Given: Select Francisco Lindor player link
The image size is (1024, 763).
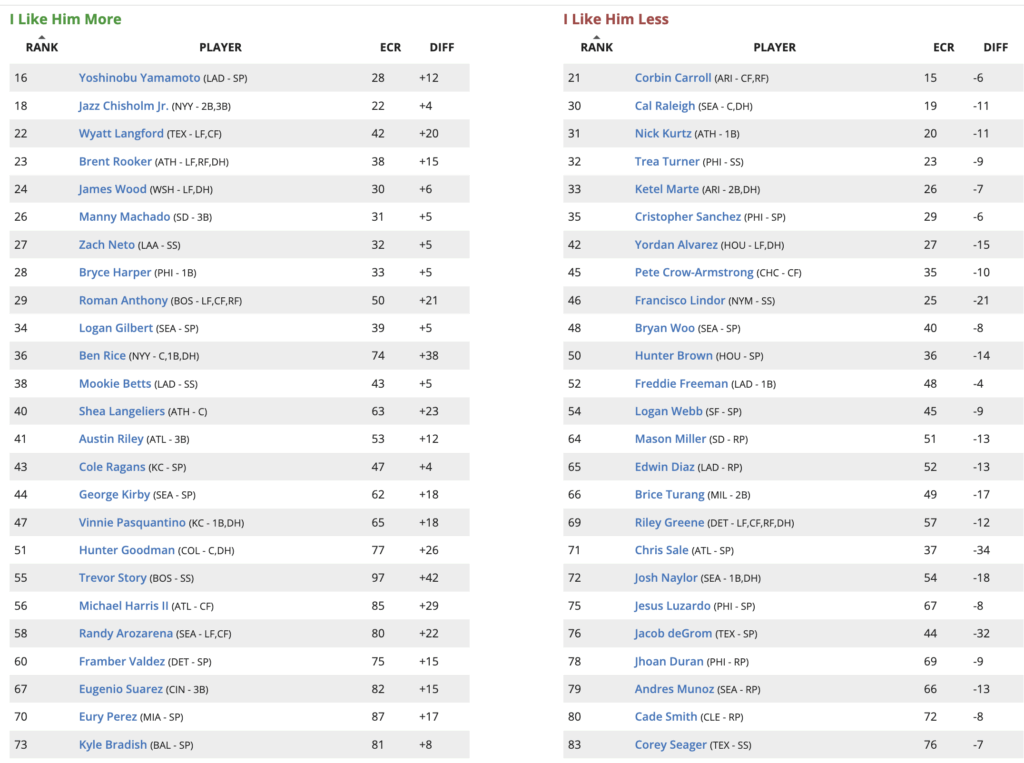Looking at the screenshot, I should coord(676,301).
